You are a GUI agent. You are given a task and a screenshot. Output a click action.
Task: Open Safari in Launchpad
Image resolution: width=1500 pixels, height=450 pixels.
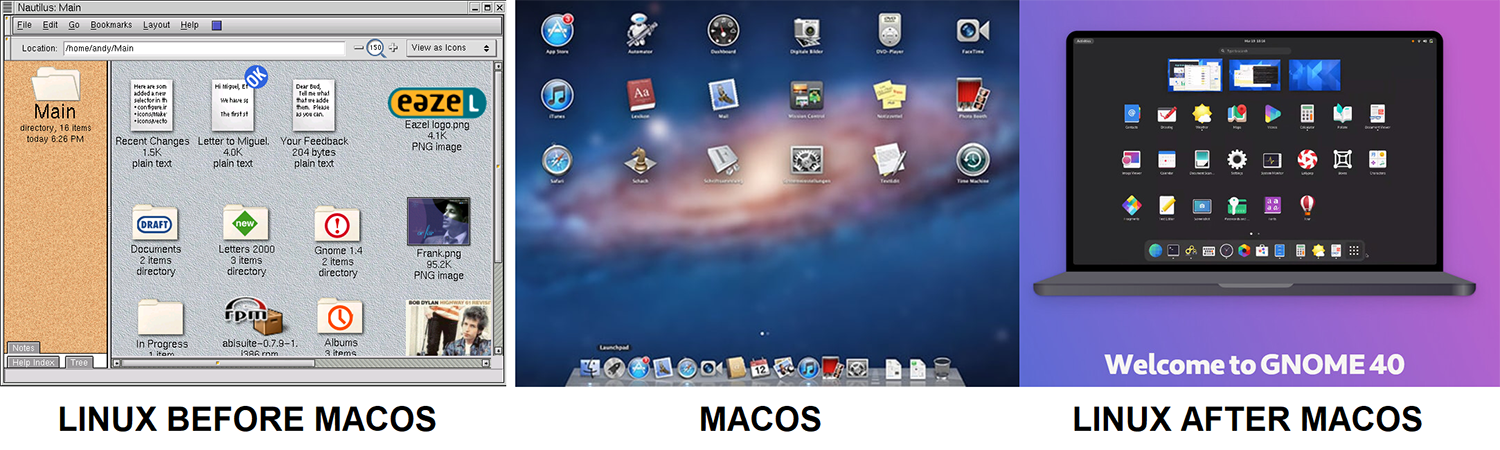557,160
